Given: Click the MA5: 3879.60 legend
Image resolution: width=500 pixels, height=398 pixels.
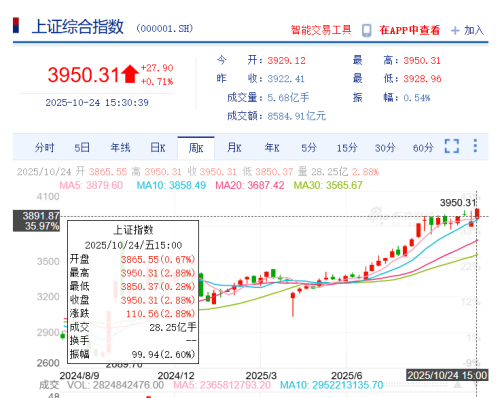Looking at the screenshot, I should (x=91, y=185).
